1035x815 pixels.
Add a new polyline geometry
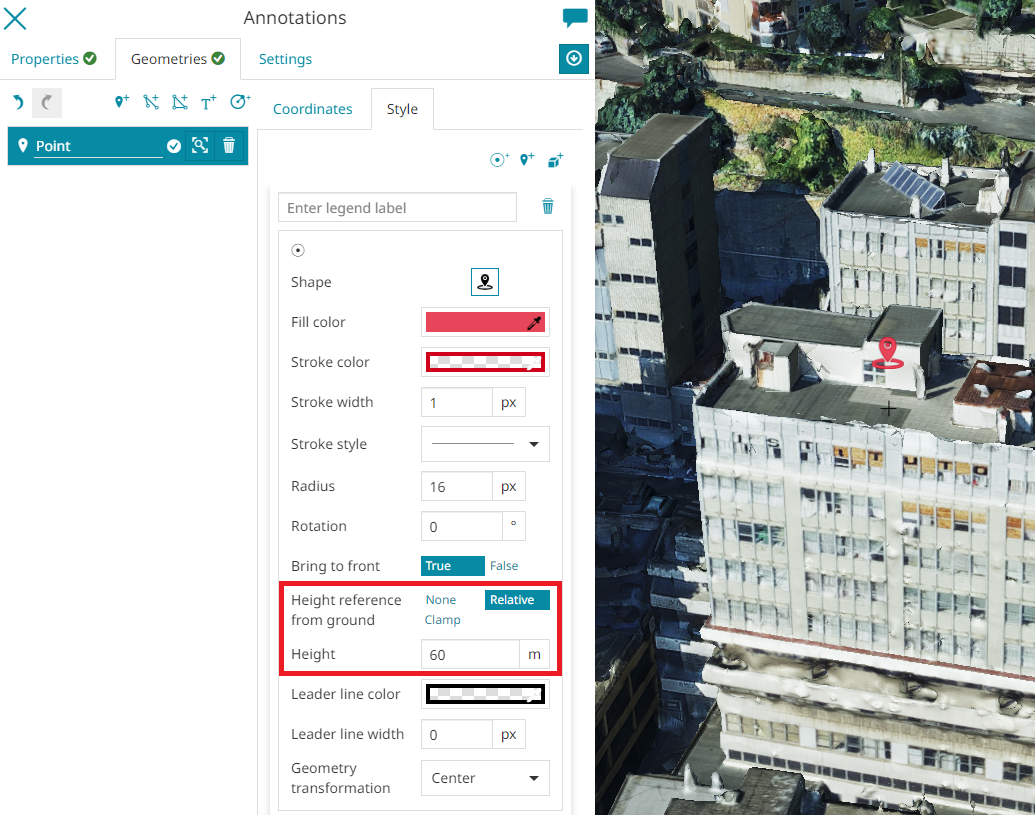[x=150, y=102]
